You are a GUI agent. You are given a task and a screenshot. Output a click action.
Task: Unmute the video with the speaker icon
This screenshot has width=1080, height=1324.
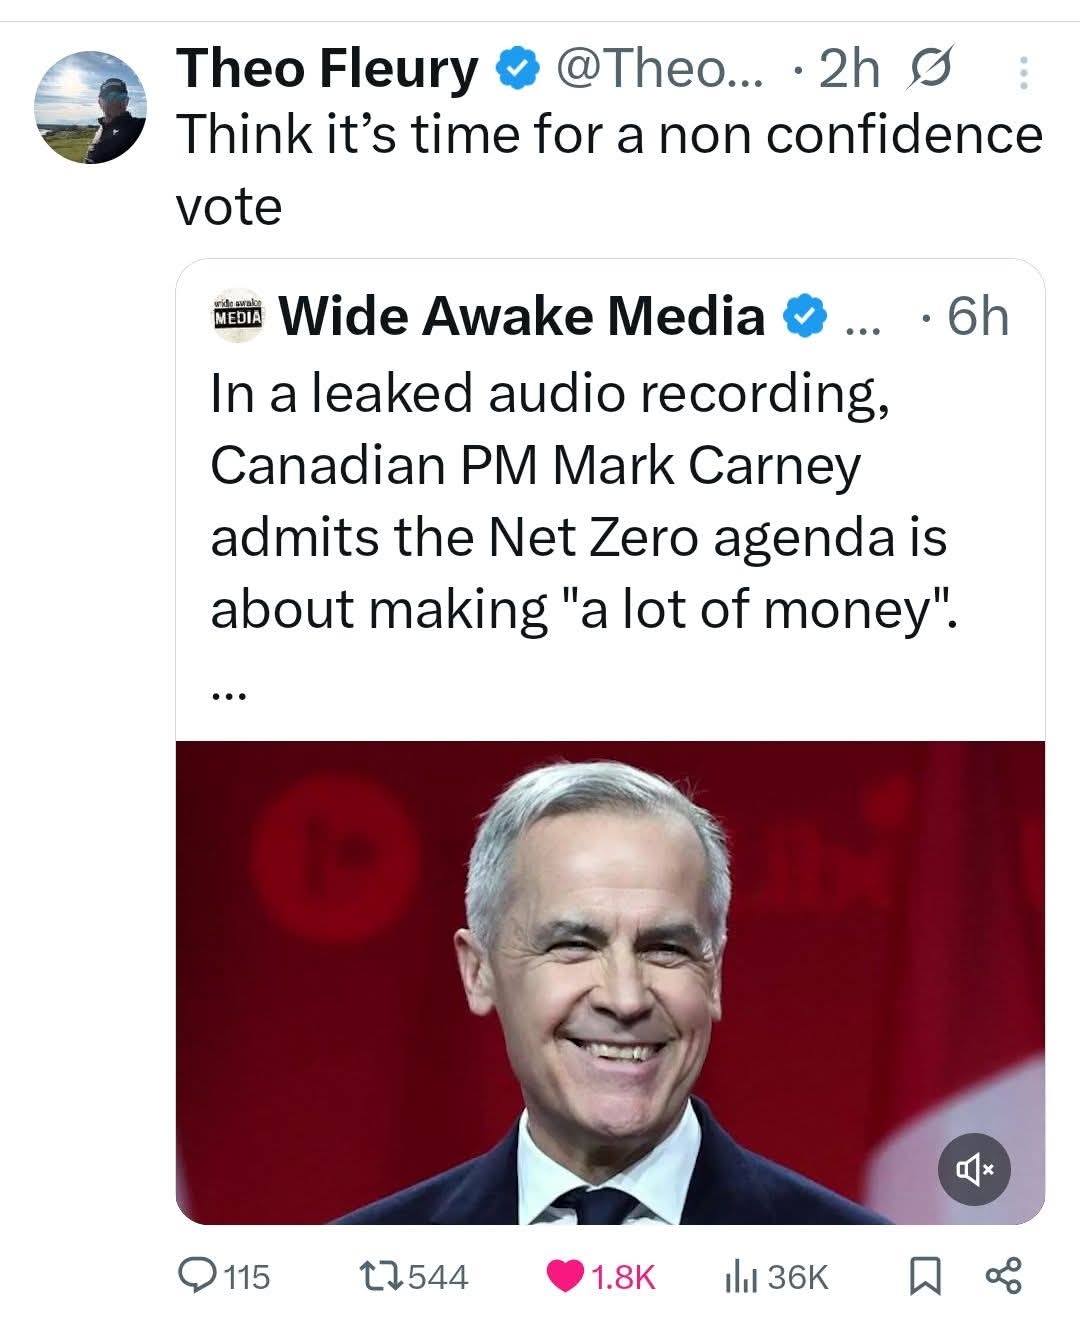pos(974,1168)
